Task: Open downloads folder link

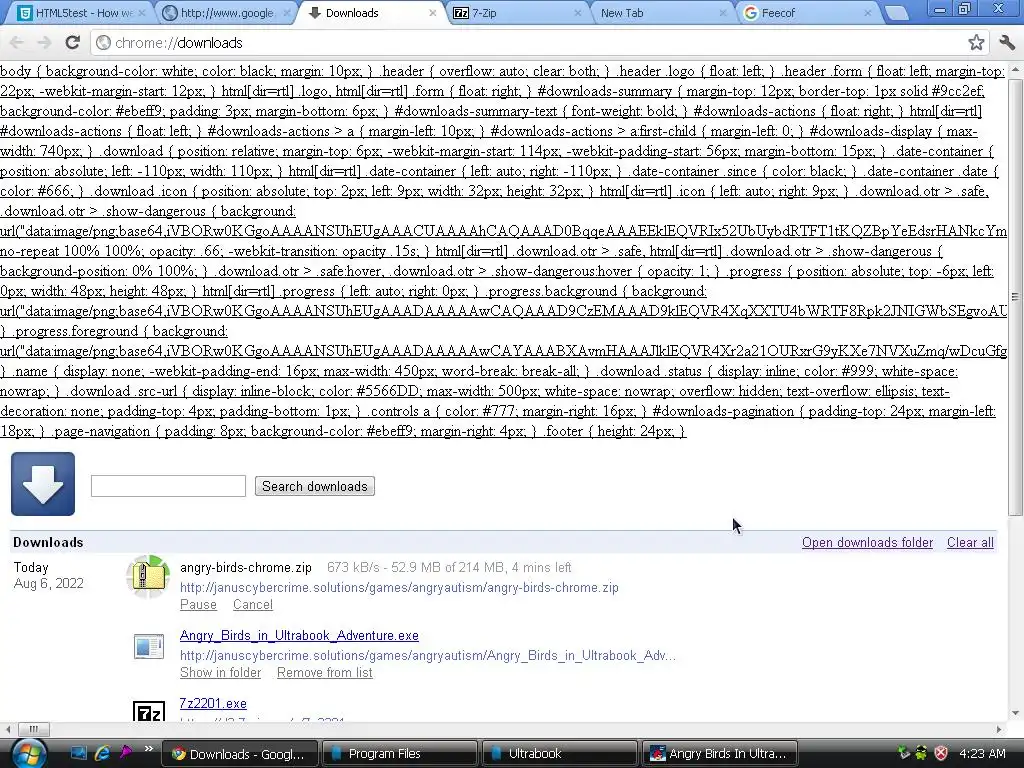Action: [867, 543]
